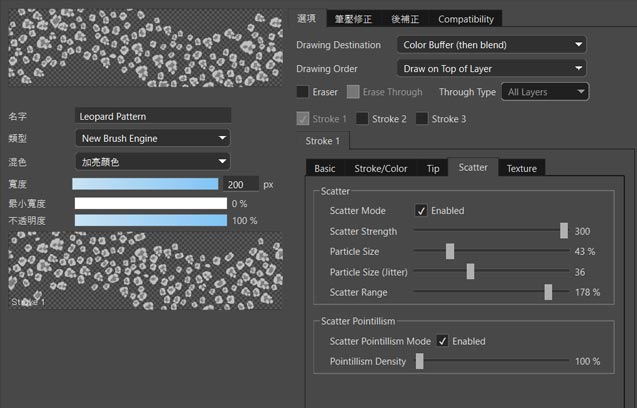
Task: Uncheck Scatter Pointillism Mode Enabled
Action: pos(443,341)
